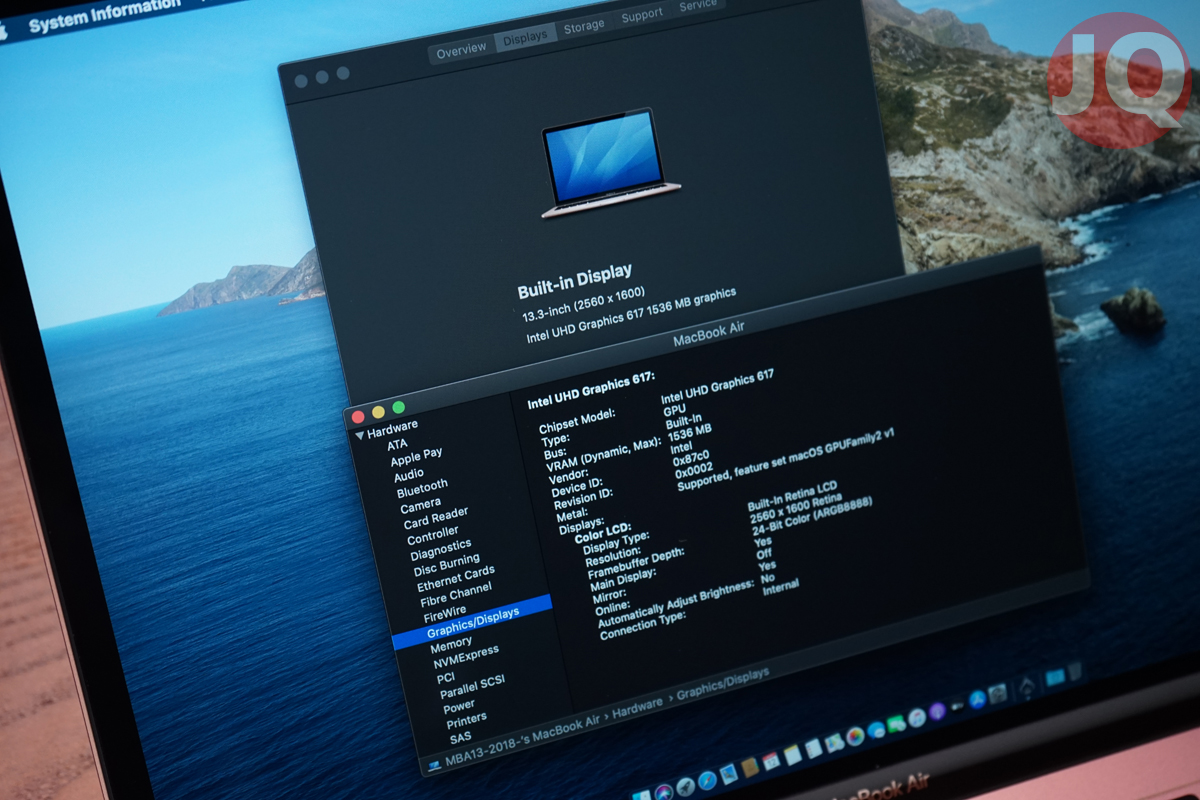Viewport: 1200px width, 800px height.
Task: Select the Displays tab
Action: pyautogui.click(x=525, y=37)
